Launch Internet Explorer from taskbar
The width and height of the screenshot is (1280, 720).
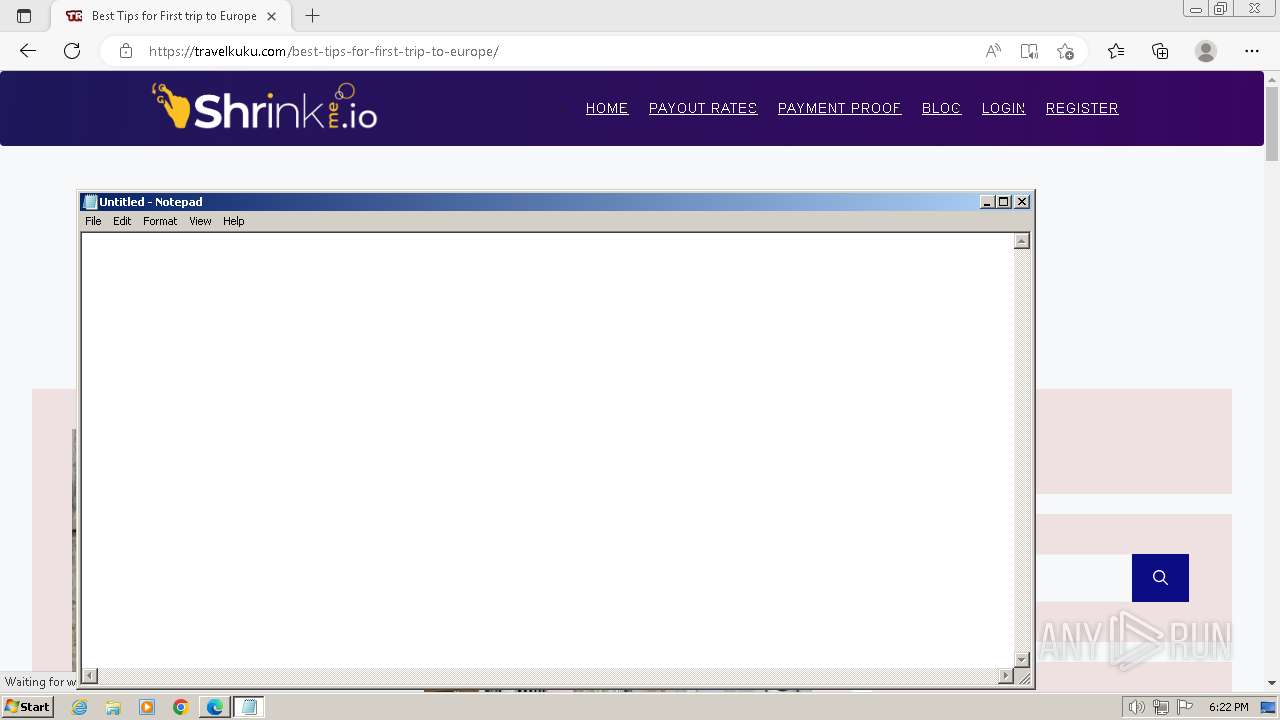(79, 707)
